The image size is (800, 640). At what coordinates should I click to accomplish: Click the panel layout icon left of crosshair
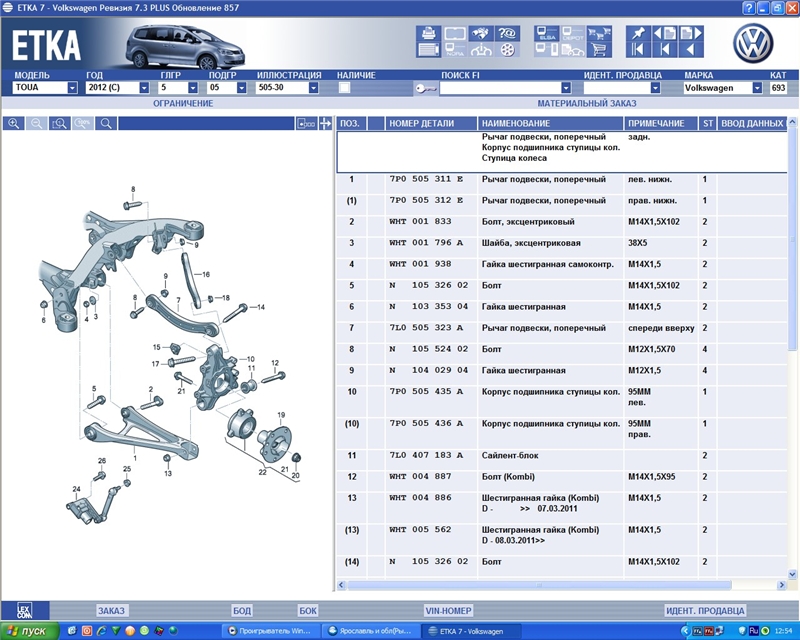[307, 124]
